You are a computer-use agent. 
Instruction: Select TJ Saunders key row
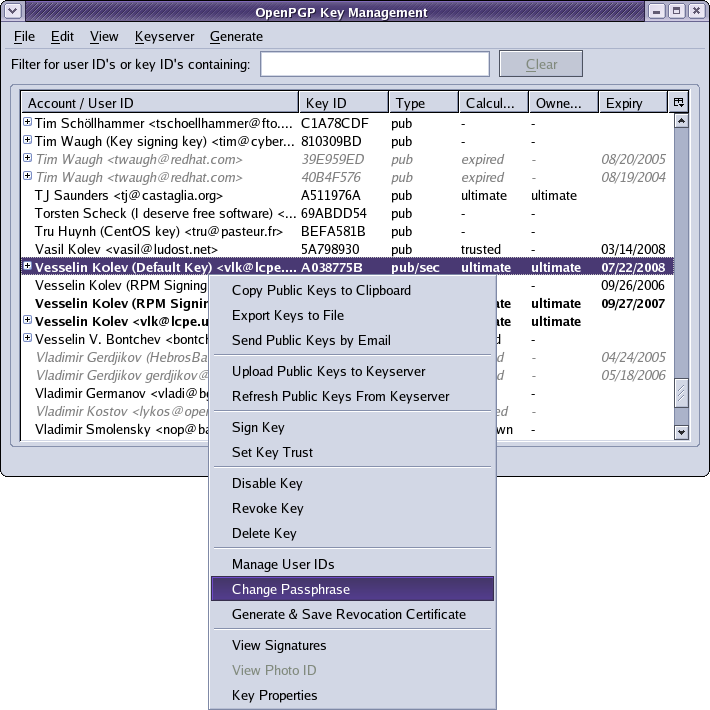coord(347,196)
